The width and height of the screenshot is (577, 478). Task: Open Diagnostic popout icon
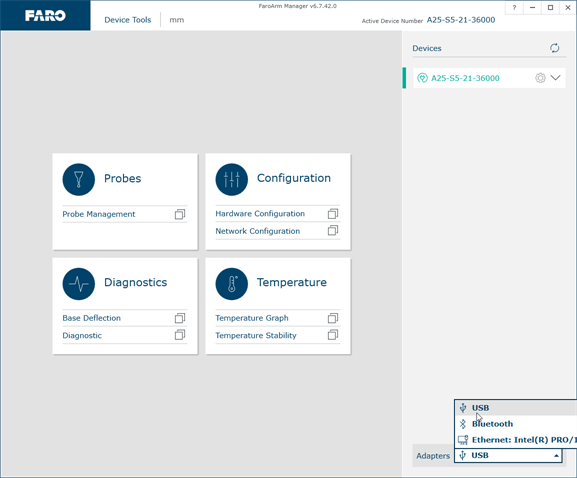point(180,335)
